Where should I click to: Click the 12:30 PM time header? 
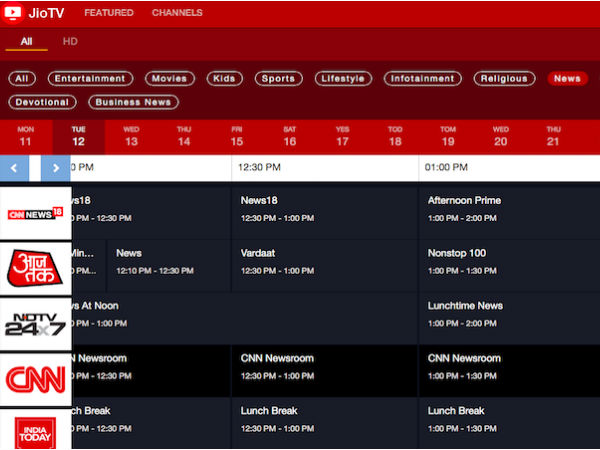tap(325, 168)
